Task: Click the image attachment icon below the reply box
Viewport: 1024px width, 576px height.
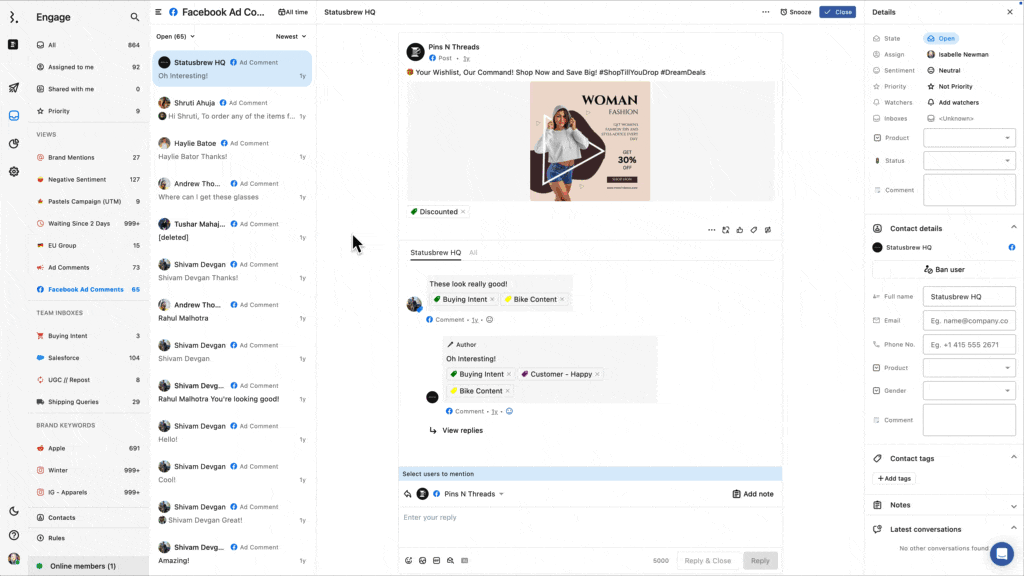Action: click(x=422, y=560)
